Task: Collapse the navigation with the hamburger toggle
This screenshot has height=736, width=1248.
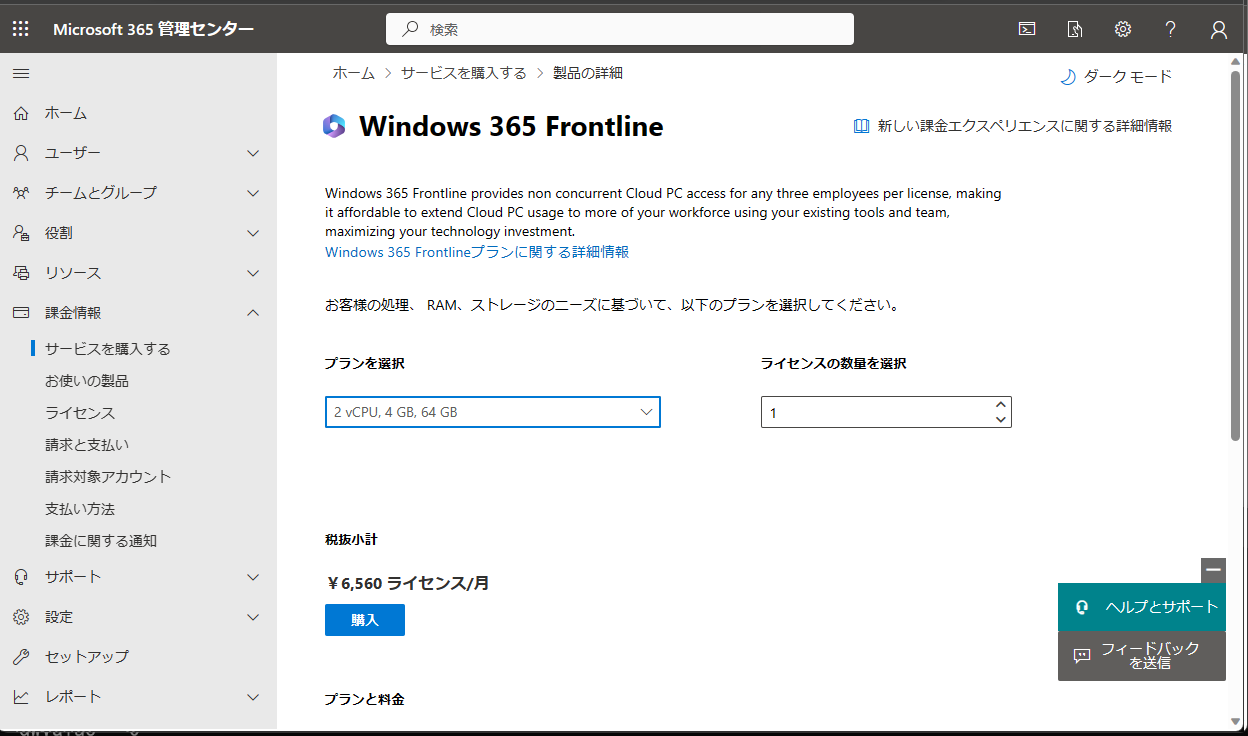Action: [x=21, y=72]
